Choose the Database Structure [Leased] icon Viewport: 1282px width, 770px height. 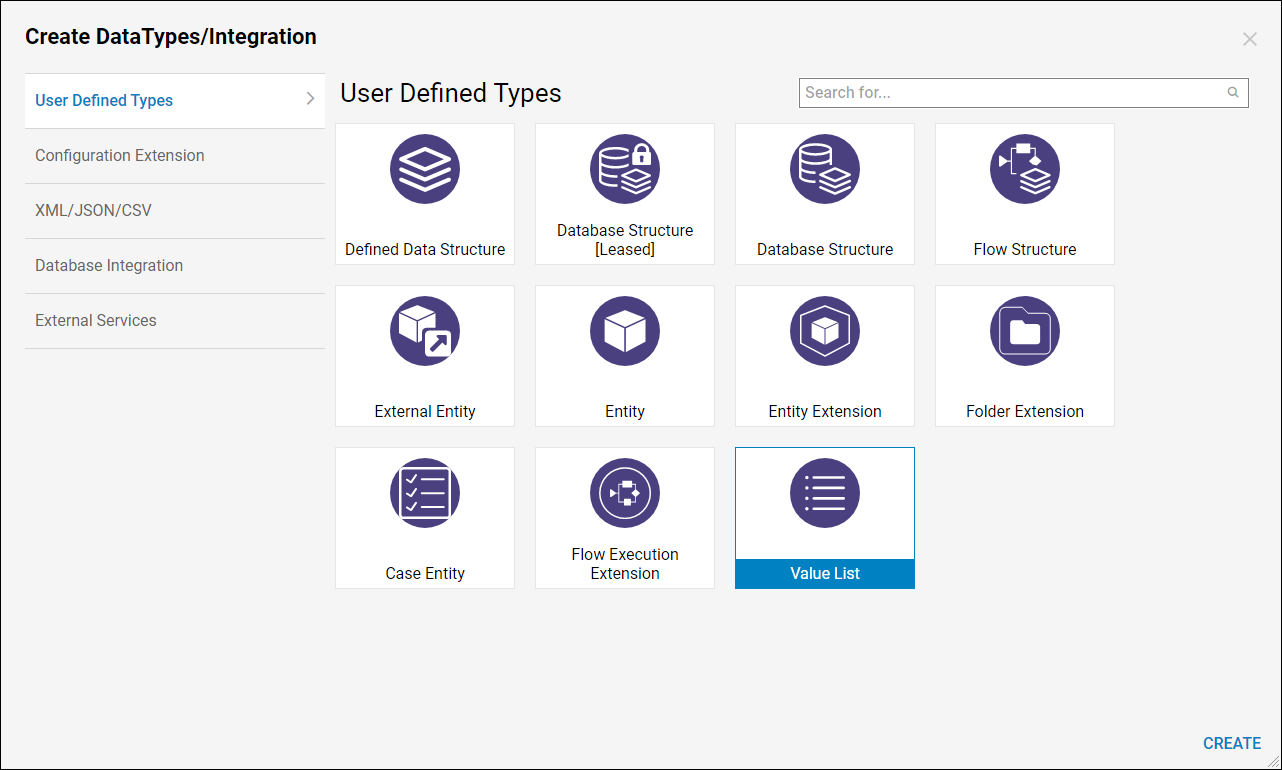[x=625, y=169]
